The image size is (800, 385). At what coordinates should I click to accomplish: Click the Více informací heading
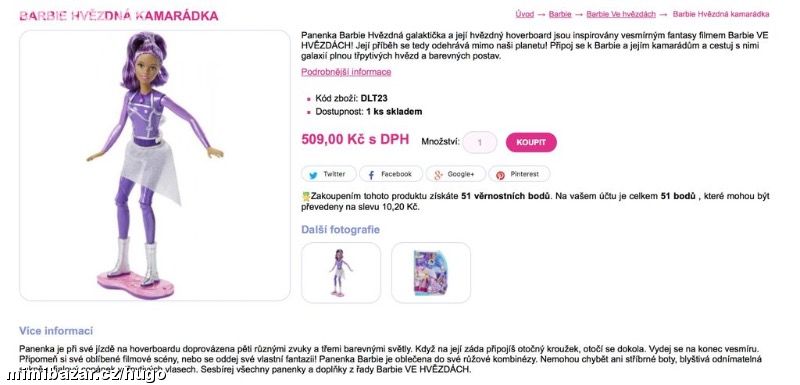click(x=56, y=331)
